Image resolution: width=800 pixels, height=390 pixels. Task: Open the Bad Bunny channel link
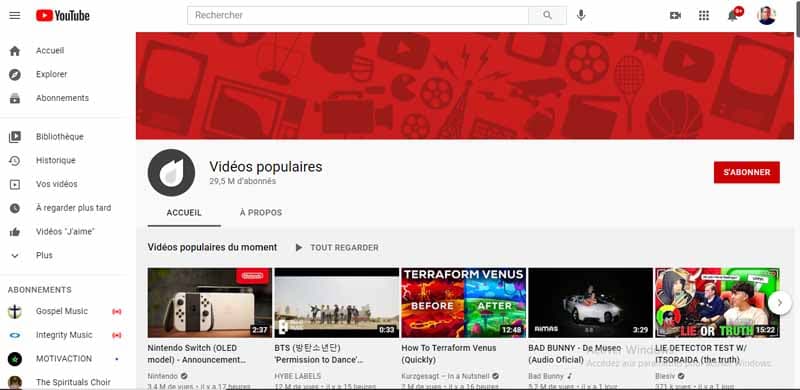click(x=545, y=376)
